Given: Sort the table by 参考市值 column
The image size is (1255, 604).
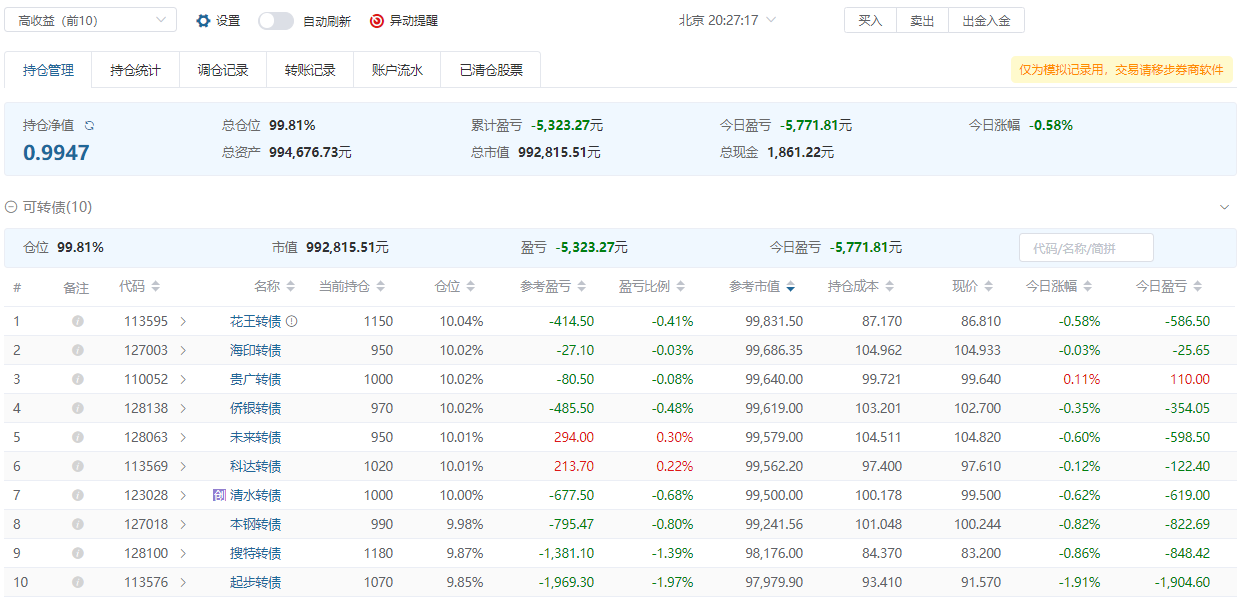Looking at the screenshot, I should [x=790, y=287].
